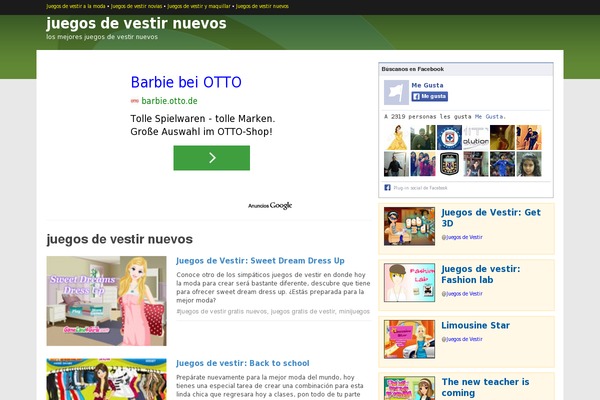Click @Juegos de Vestir under Get 3D

coord(462,237)
